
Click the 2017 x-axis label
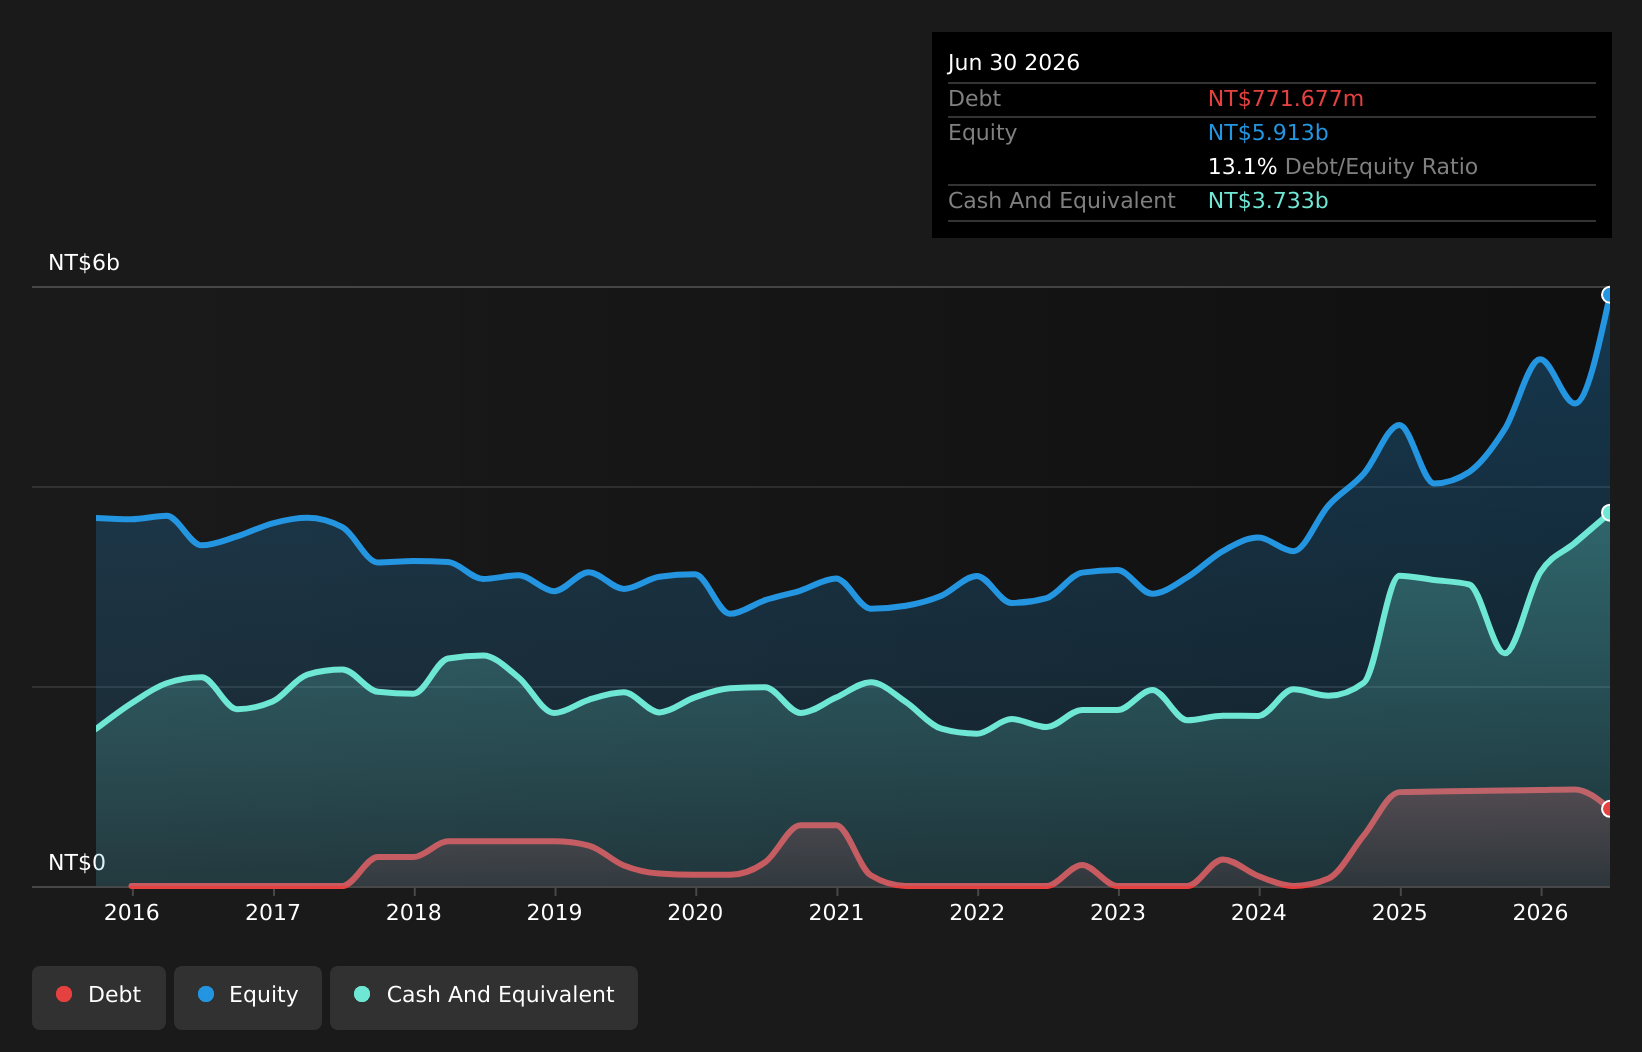coord(273,912)
